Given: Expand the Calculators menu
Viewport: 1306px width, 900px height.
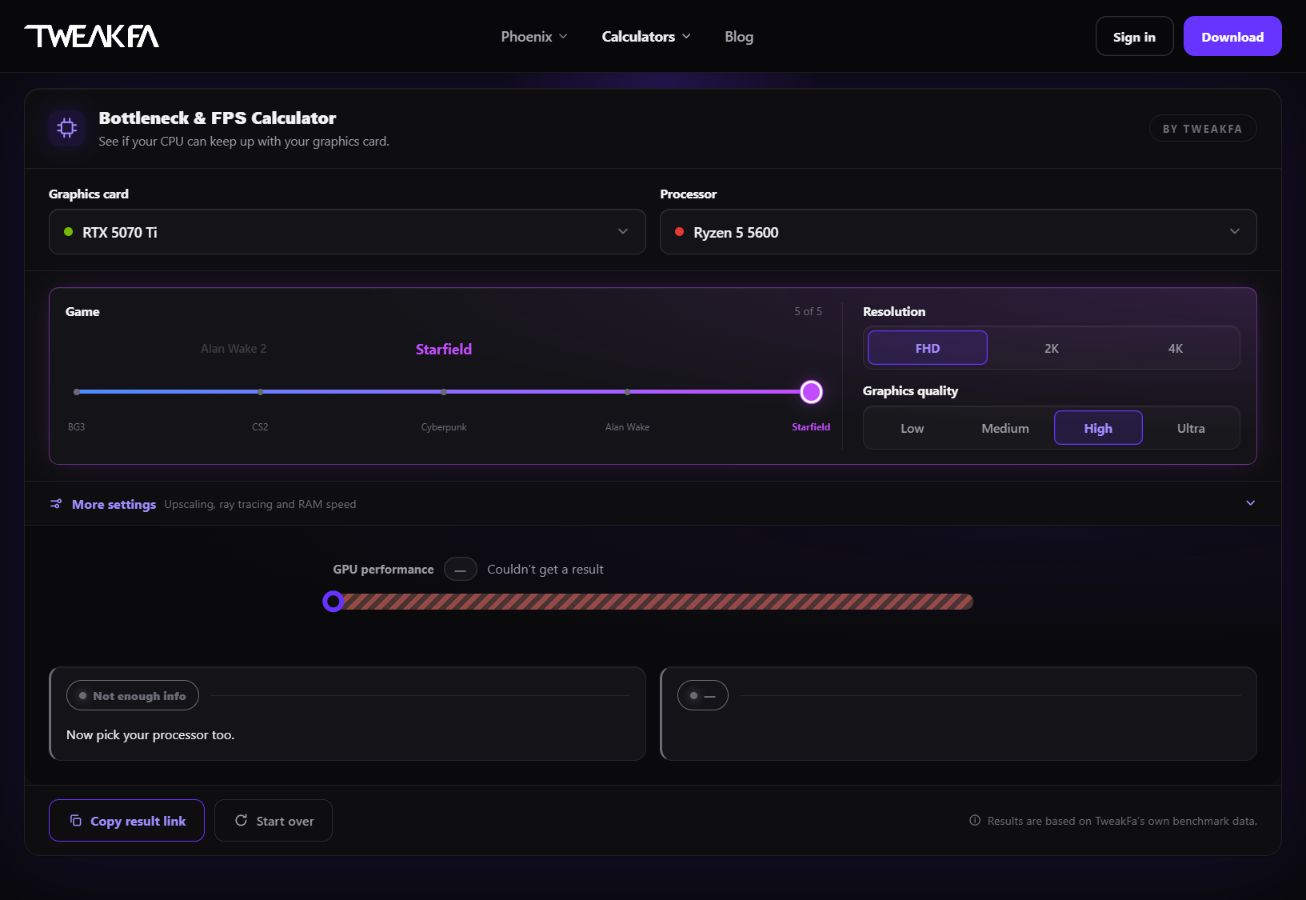Looking at the screenshot, I should tap(646, 37).
